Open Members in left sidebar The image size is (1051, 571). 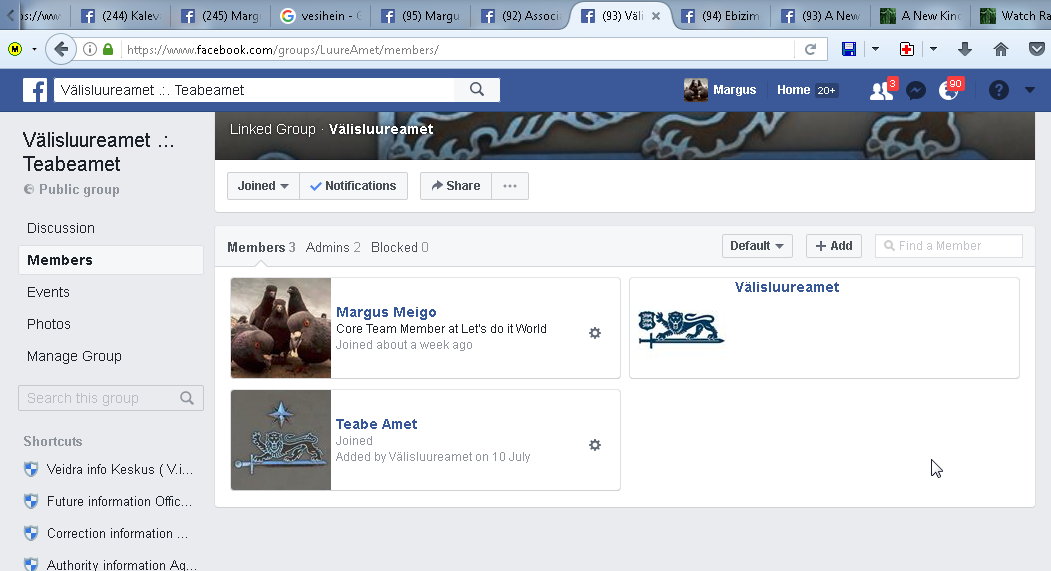tap(111, 260)
